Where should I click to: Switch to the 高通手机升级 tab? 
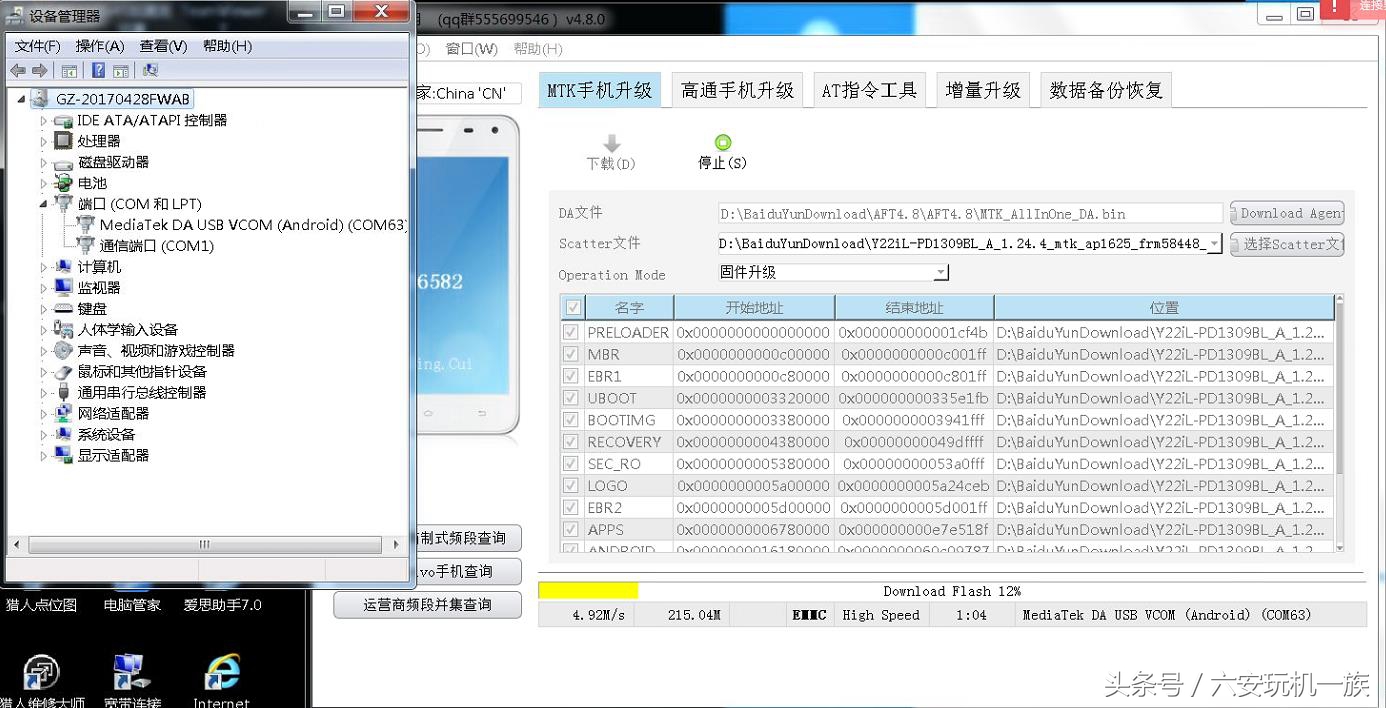[738, 89]
